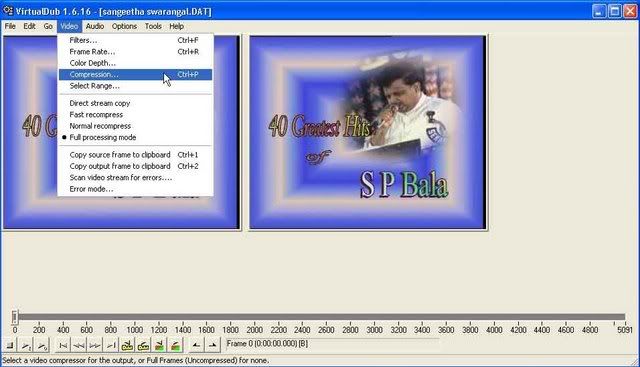The width and height of the screenshot is (640, 367).
Task: Set the selection start mark-in
Action: click(x=196, y=345)
